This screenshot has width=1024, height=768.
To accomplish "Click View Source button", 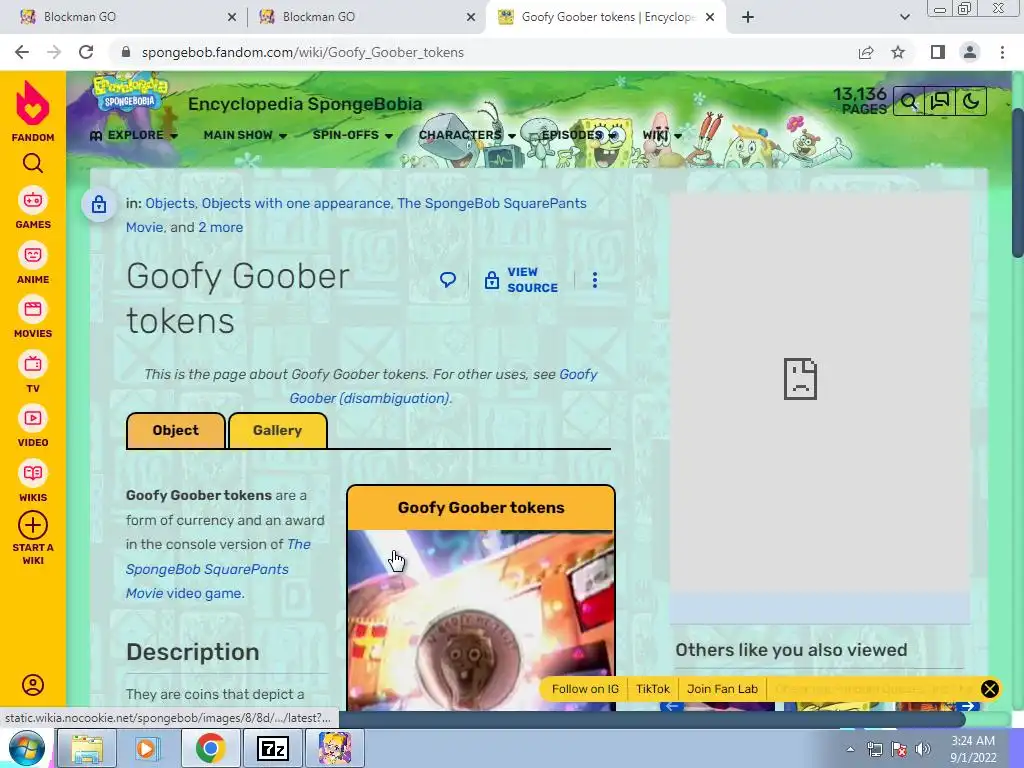I will tap(521, 280).
